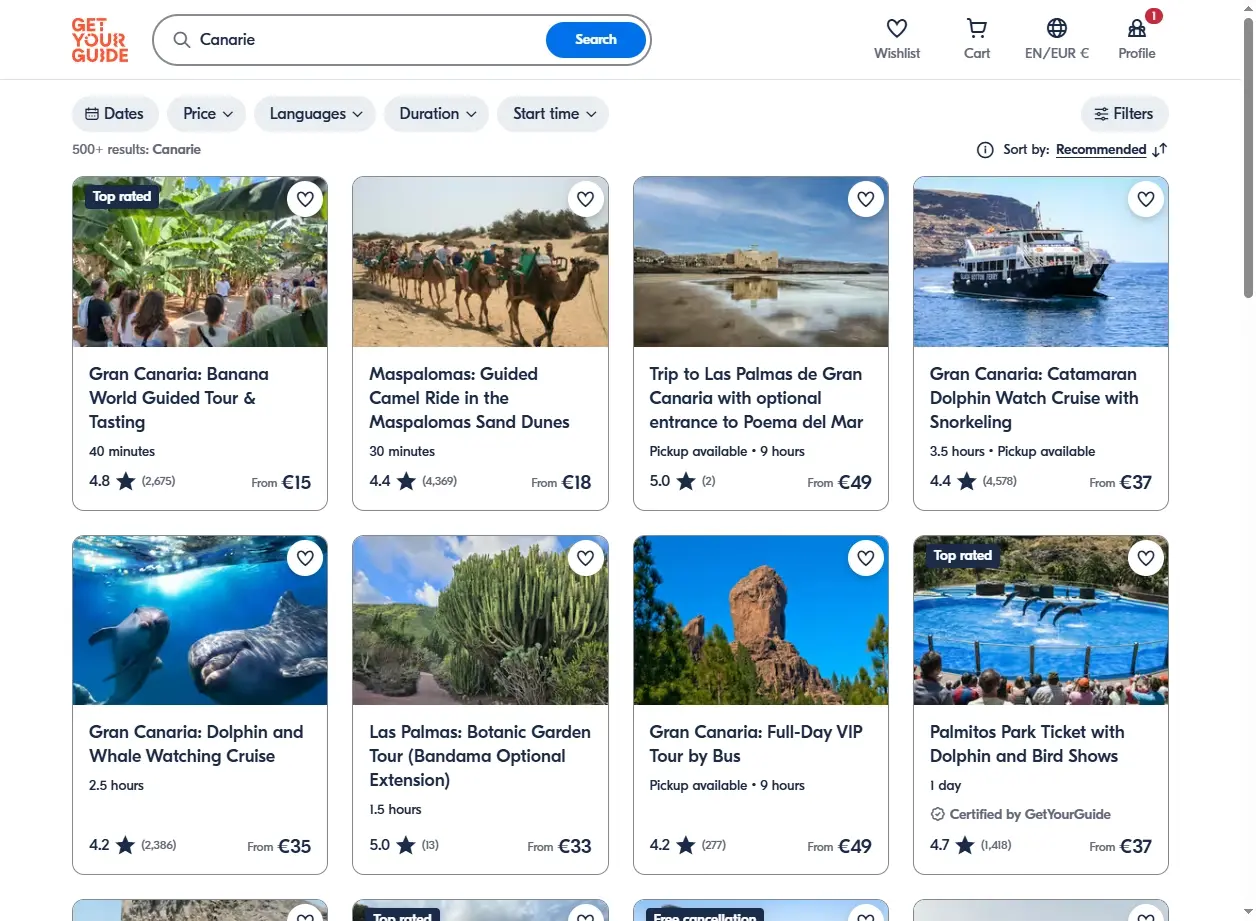Viewport: 1256px width, 921px height.
Task: Click the cactus botanic garden photo
Action: pos(480,621)
